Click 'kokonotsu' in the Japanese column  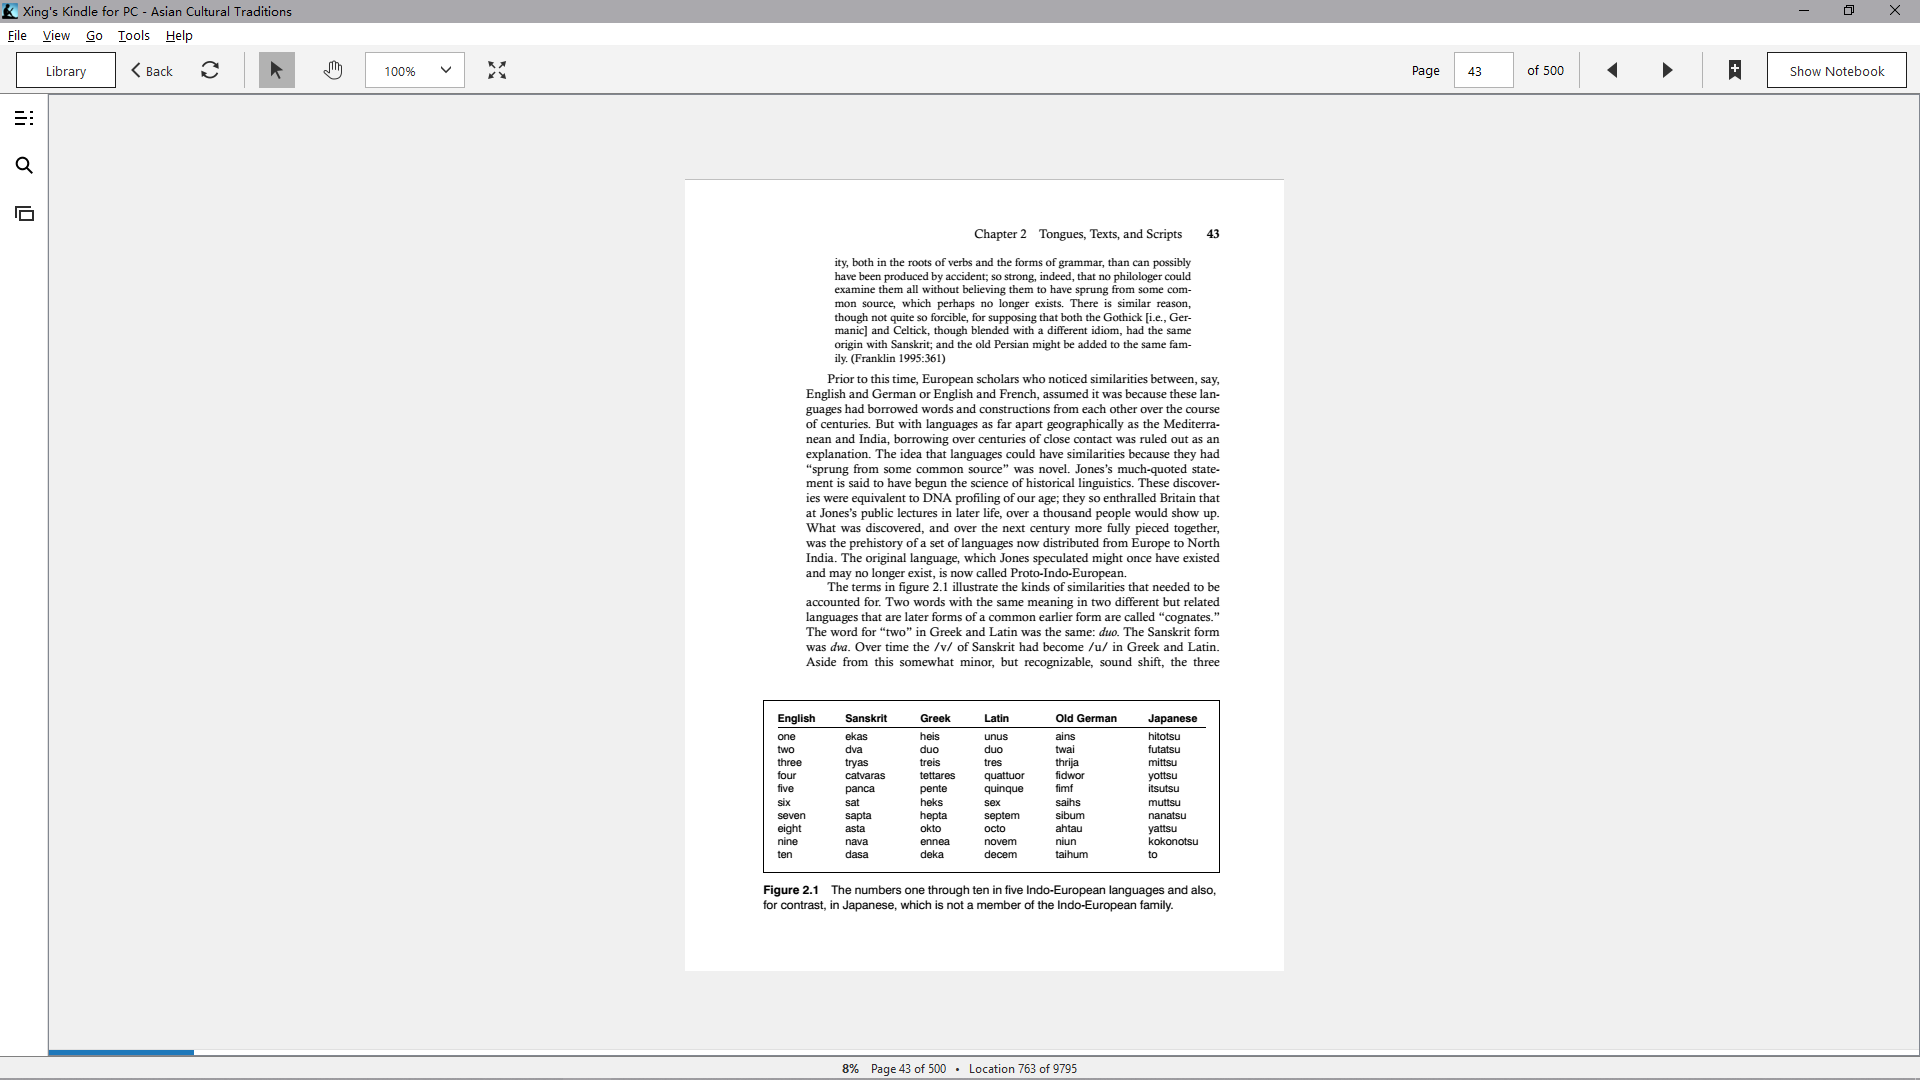tap(1173, 842)
